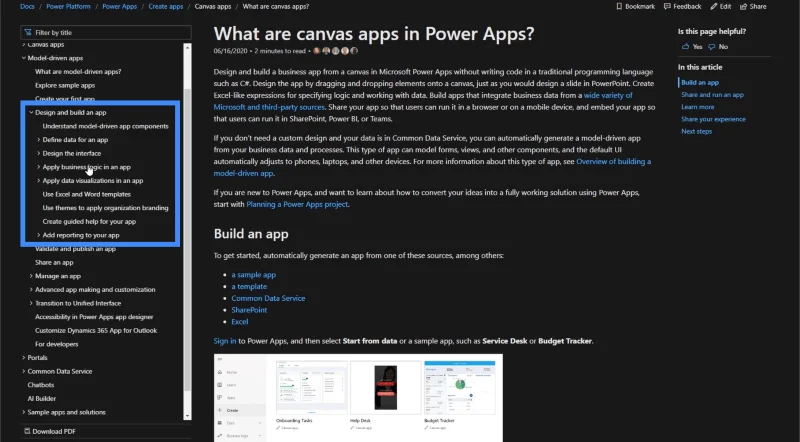Select Create guided help for your app
Screen dimensions: 800x442
coord(89,222)
